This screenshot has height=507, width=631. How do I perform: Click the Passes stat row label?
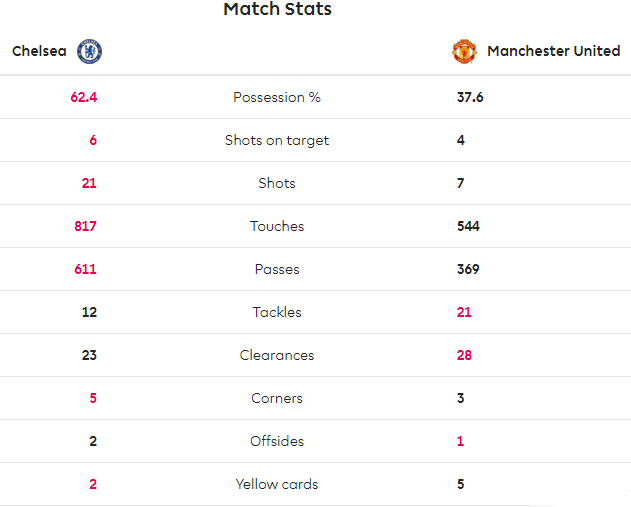(x=277, y=269)
